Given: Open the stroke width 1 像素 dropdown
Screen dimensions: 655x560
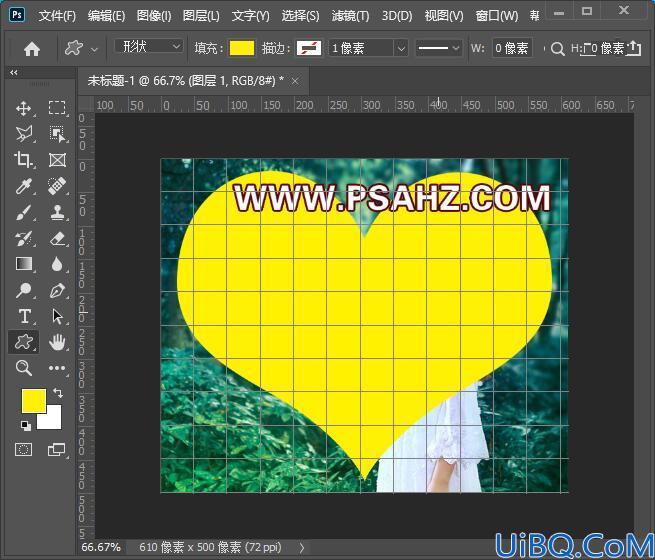Looking at the screenshot, I should click(401, 48).
